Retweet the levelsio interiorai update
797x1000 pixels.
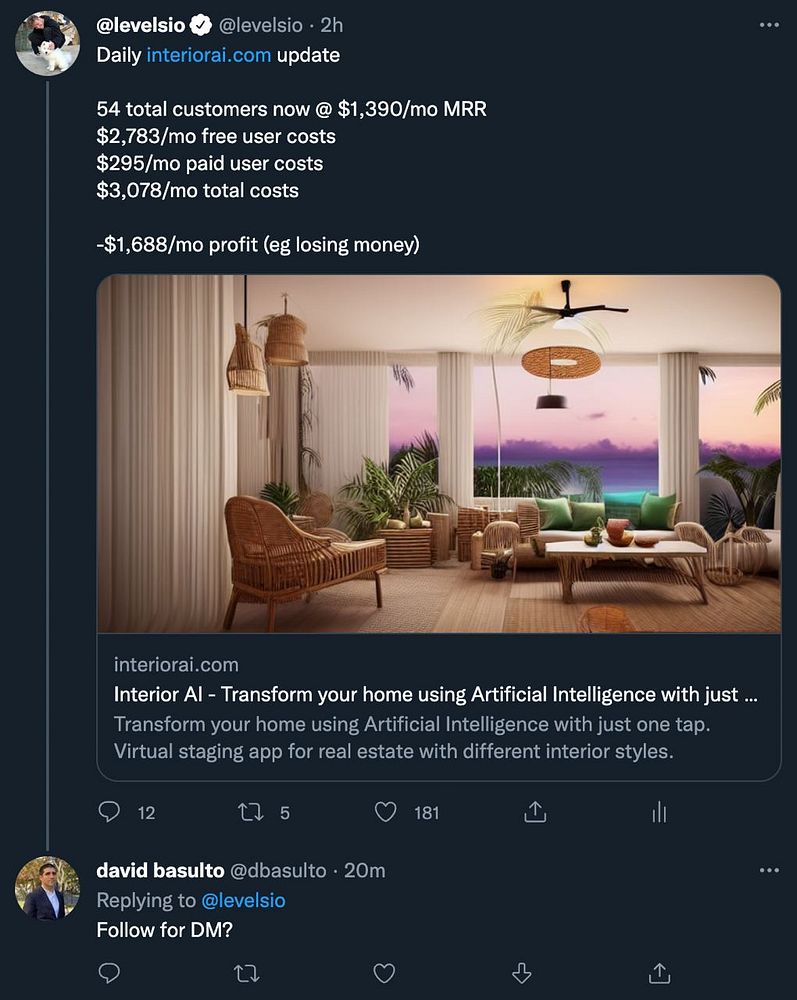[x=250, y=812]
